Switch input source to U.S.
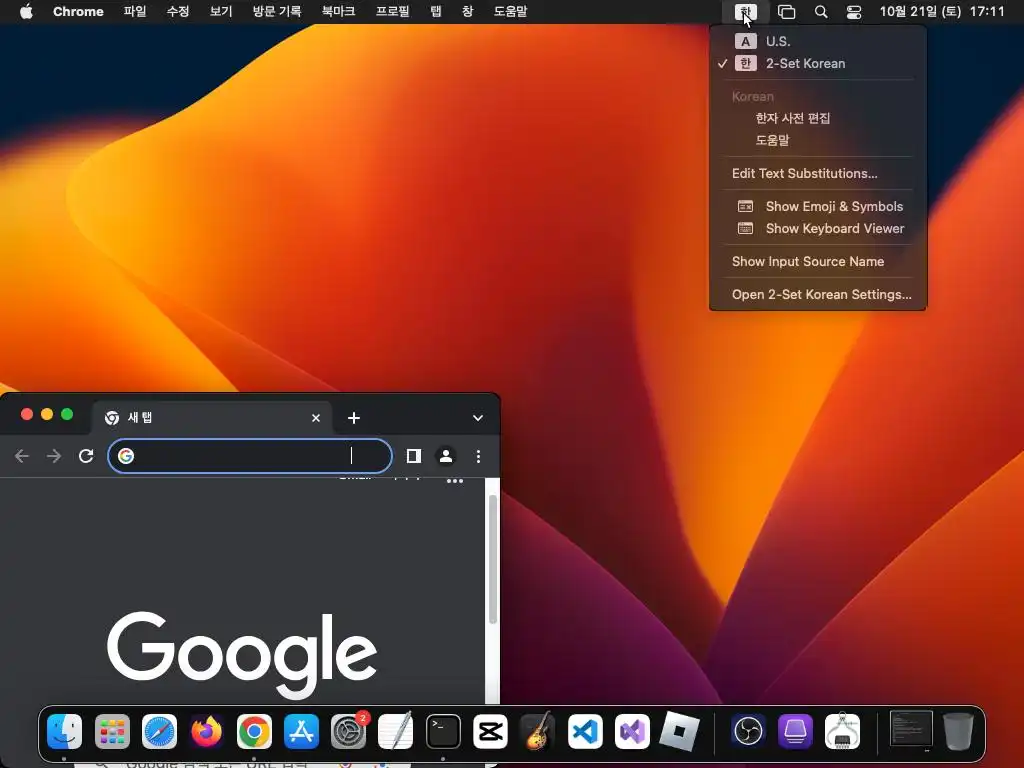Screen dimensions: 1024x768 click(x=818, y=41)
